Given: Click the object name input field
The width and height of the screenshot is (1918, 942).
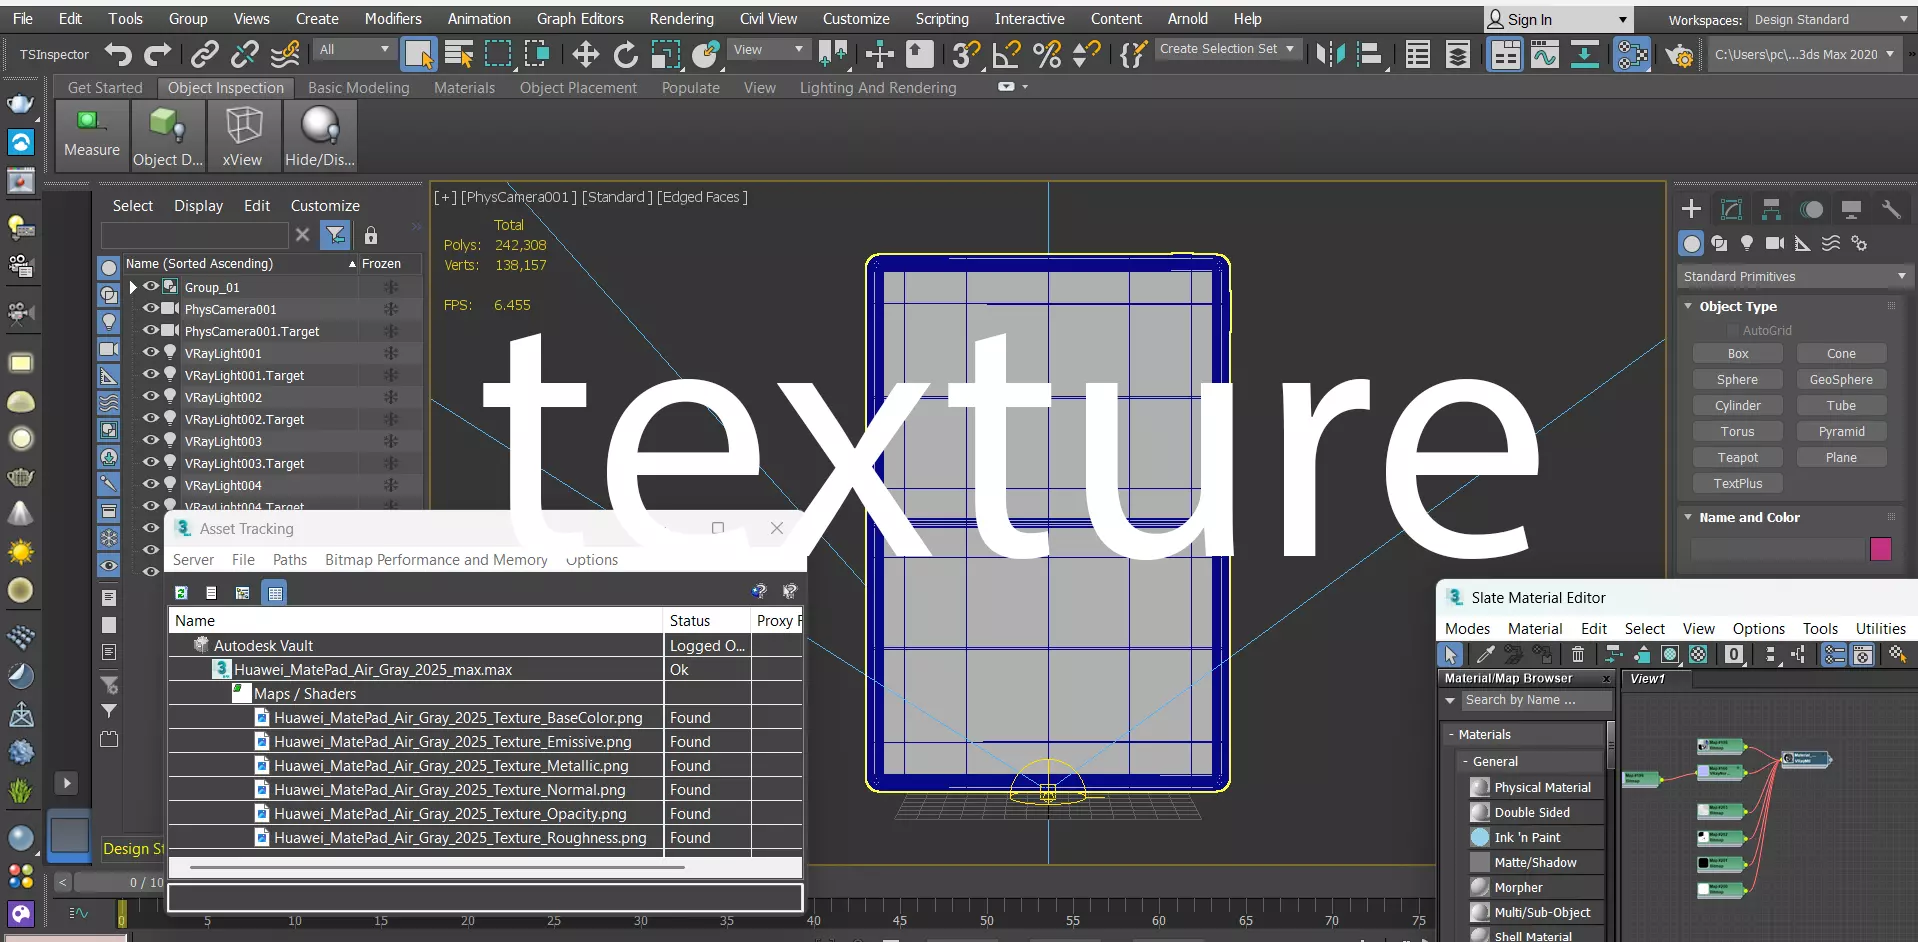Looking at the screenshot, I should tap(1777, 548).
